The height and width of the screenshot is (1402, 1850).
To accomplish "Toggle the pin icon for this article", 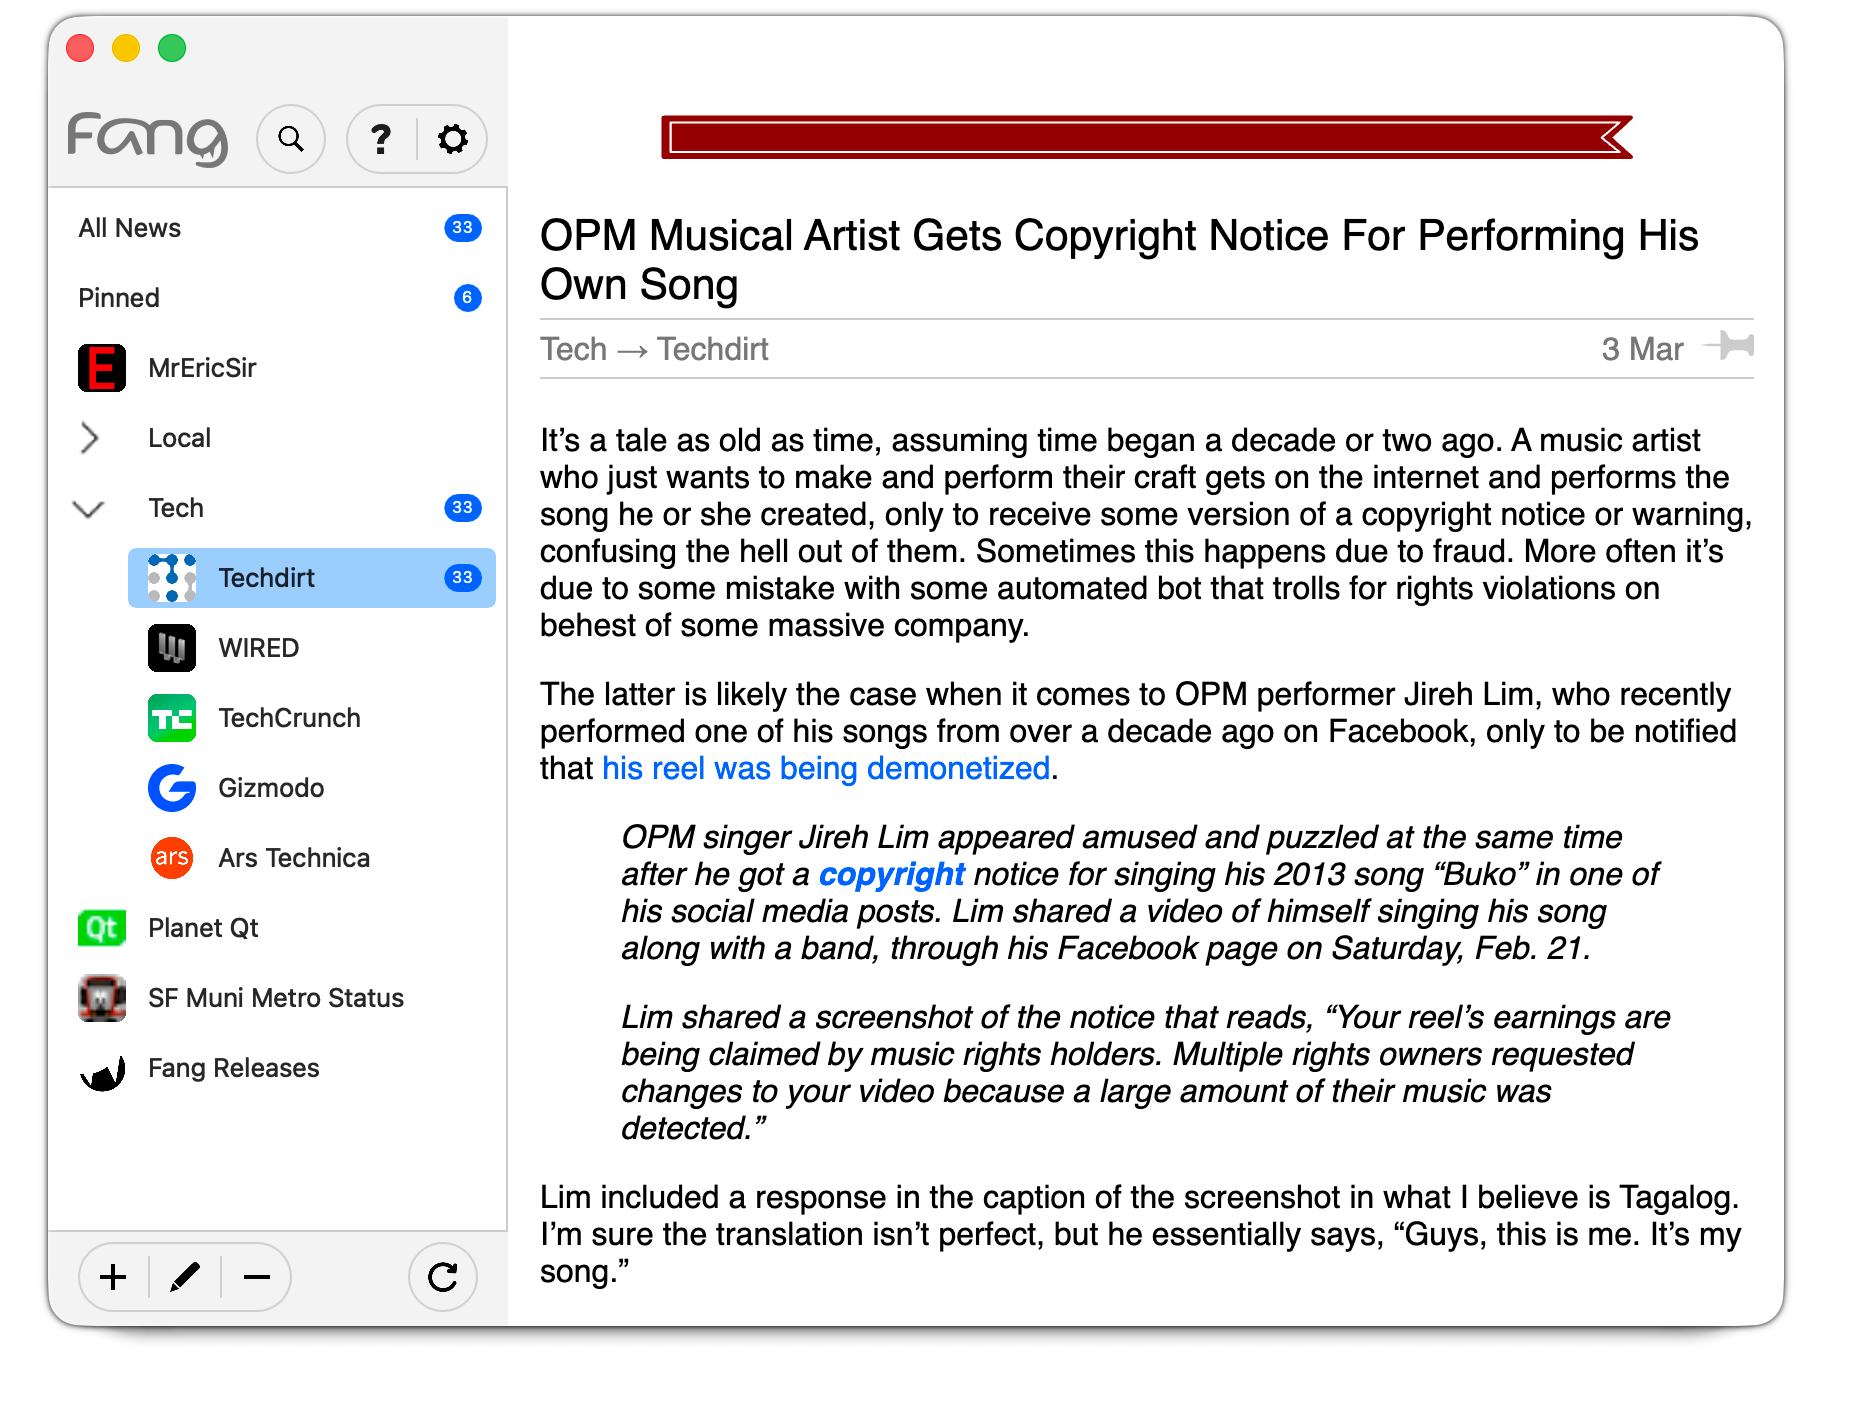I will [x=1730, y=347].
